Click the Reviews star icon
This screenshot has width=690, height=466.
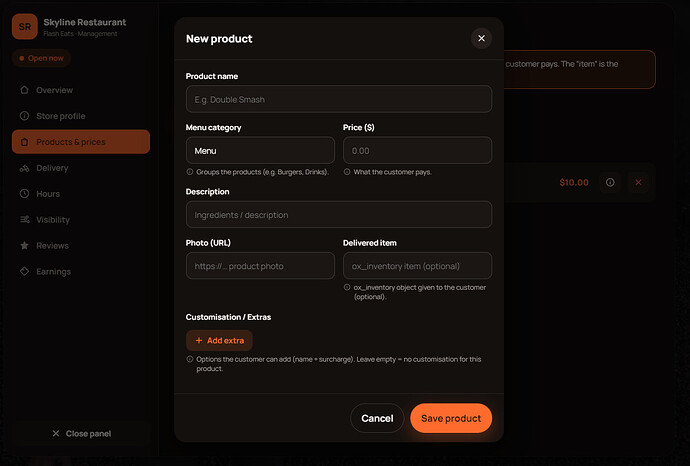click(24, 246)
